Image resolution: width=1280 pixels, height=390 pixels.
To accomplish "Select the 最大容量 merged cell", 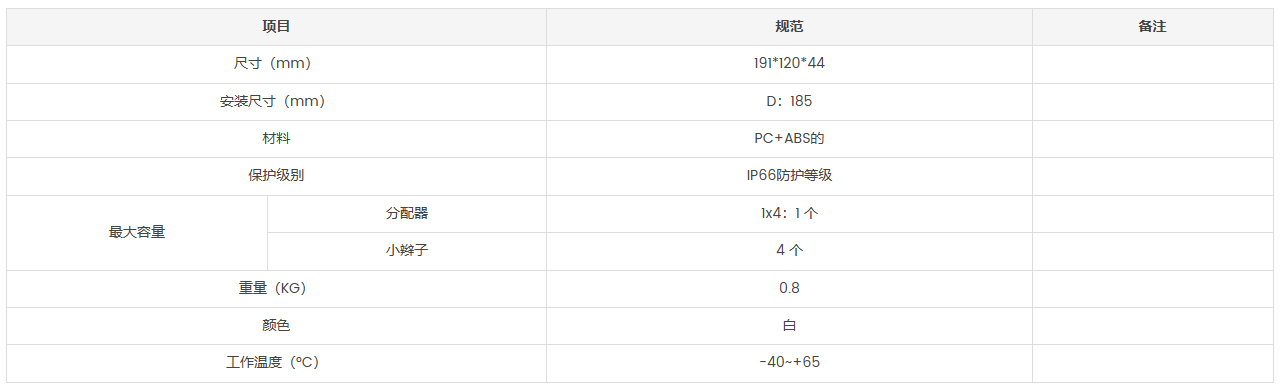I will pyautogui.click(x=137, y=233).
